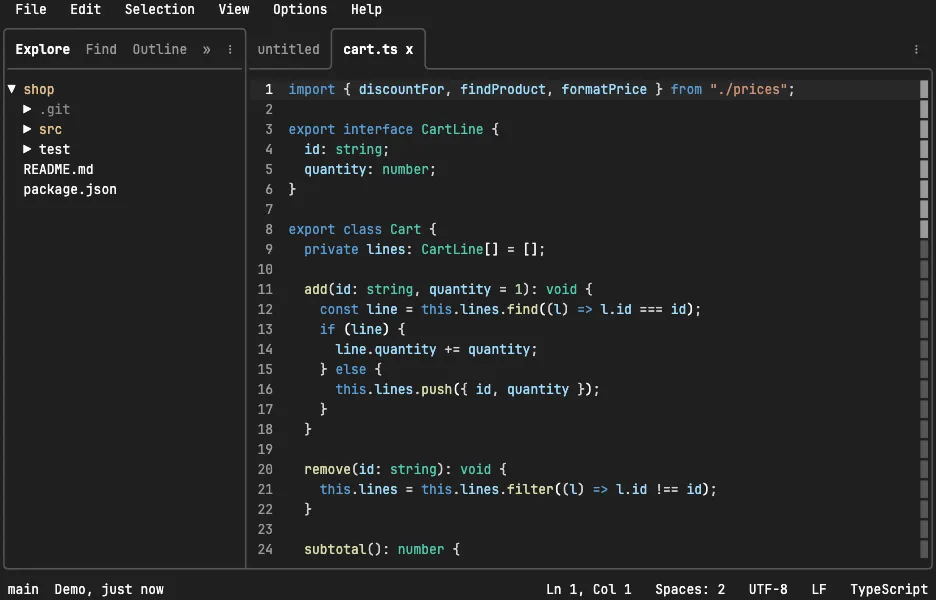The width and height of the screenshot is (936, 600).
Task: Expand the test folder
Action: pyautogui.click(x=27, y=149)
